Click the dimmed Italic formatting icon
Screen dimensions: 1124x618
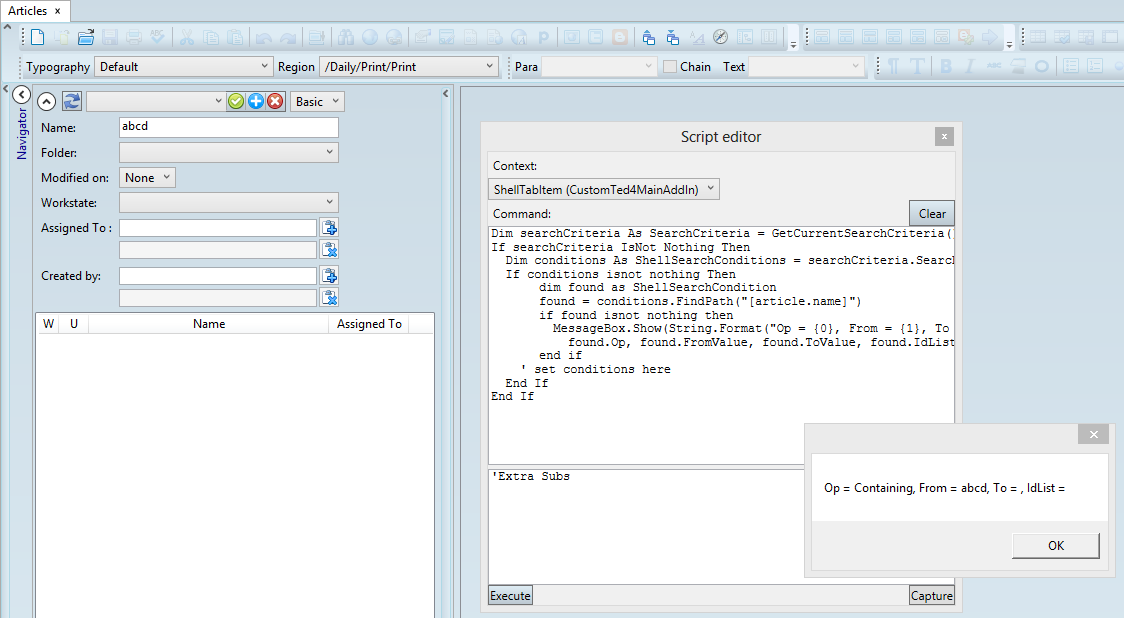pyautogui.click(x=969, y=67)
